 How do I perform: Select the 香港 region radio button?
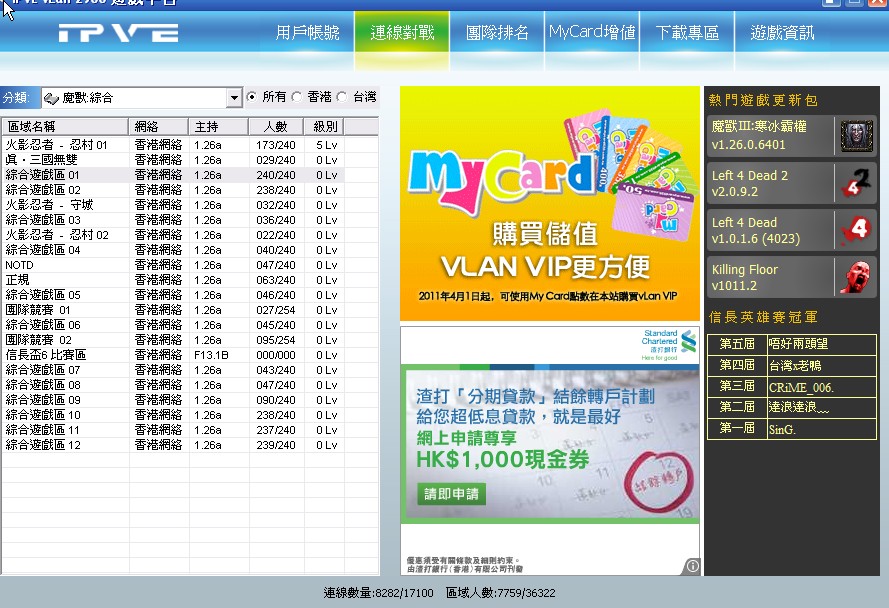297,97
